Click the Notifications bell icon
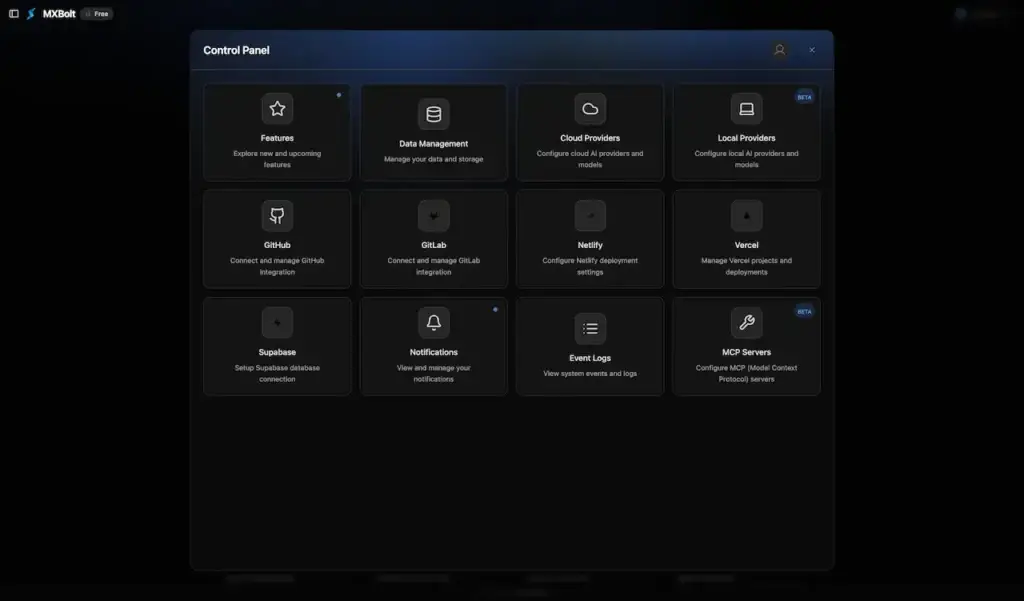This screenshot has height=601, width=1024. coord(434,323)
